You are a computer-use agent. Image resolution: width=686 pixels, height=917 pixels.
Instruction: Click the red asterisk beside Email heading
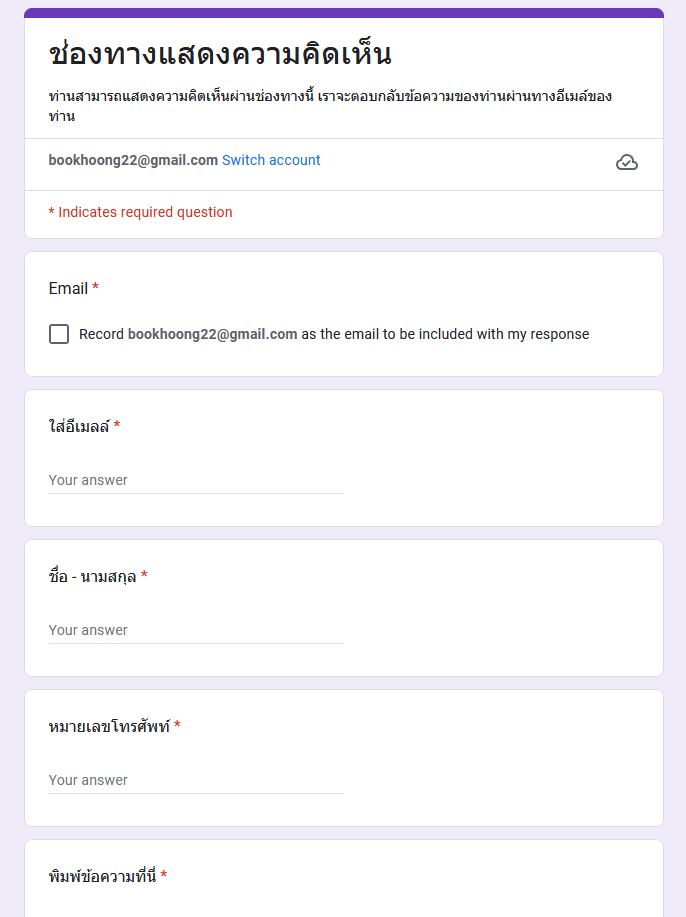[96, 288]
